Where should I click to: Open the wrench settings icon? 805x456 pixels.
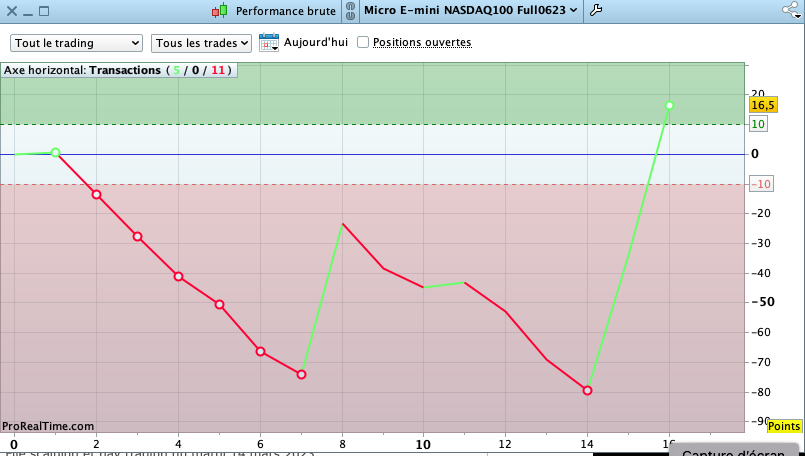click(596, 10)
